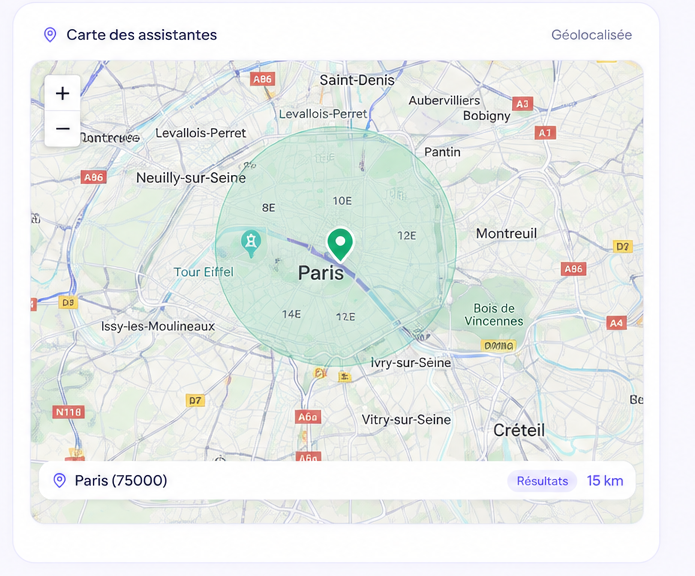Click the 8E district label

pos(269,208)
